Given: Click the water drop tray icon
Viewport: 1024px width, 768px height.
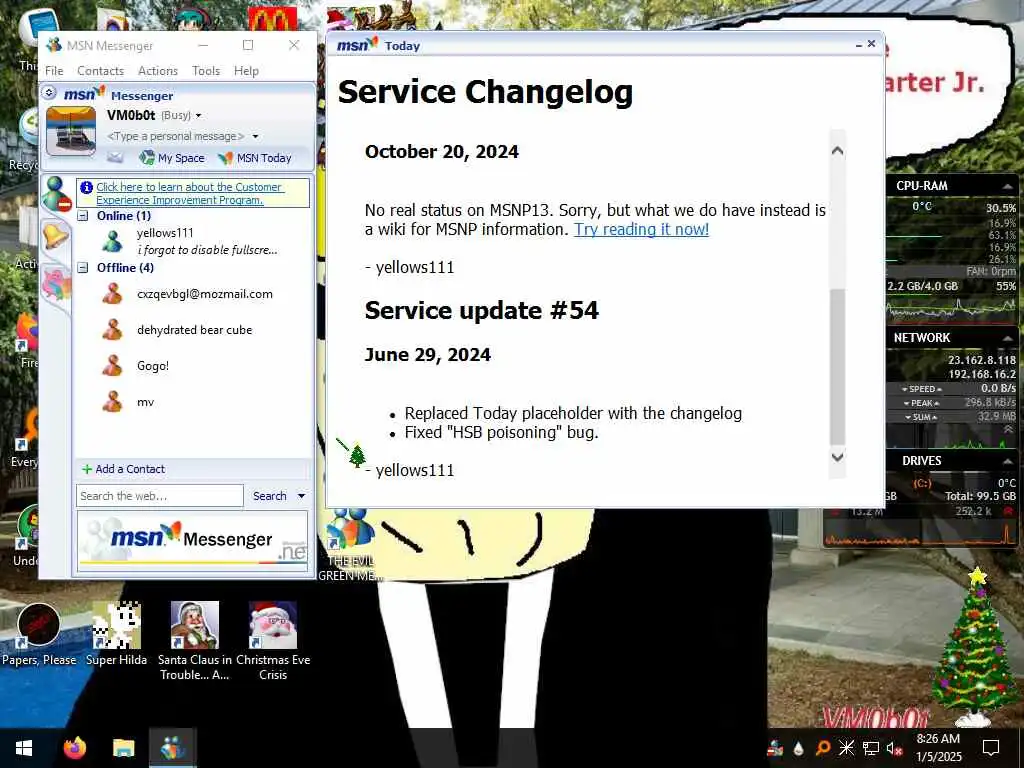Looking at the screenshot, I should pyautogui.click(x=798, y=748).
